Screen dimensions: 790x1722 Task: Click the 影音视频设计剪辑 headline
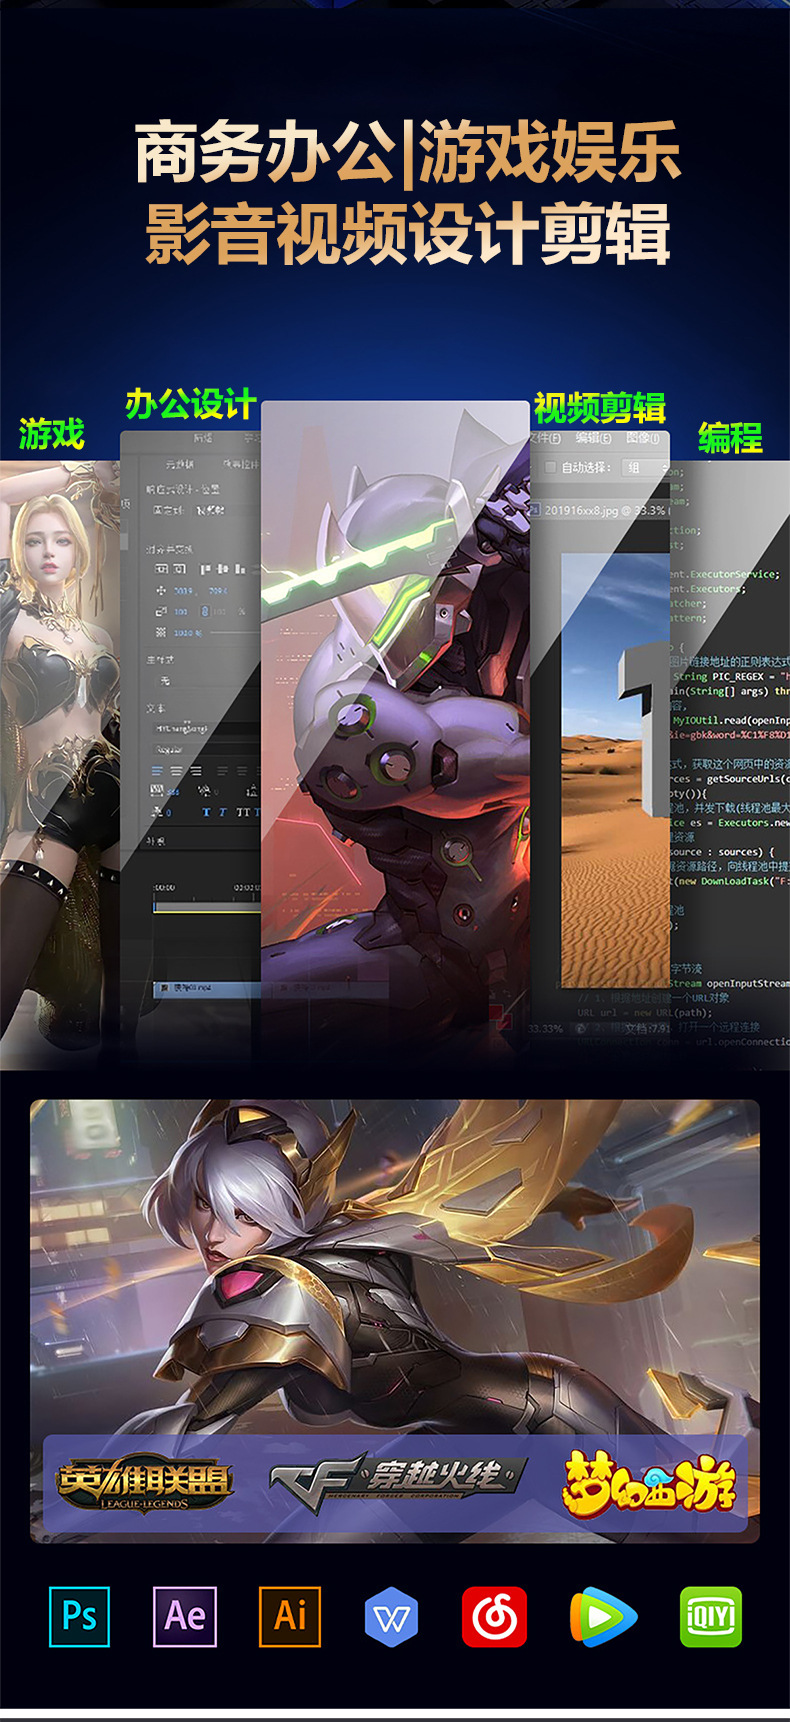pos(408,235)
